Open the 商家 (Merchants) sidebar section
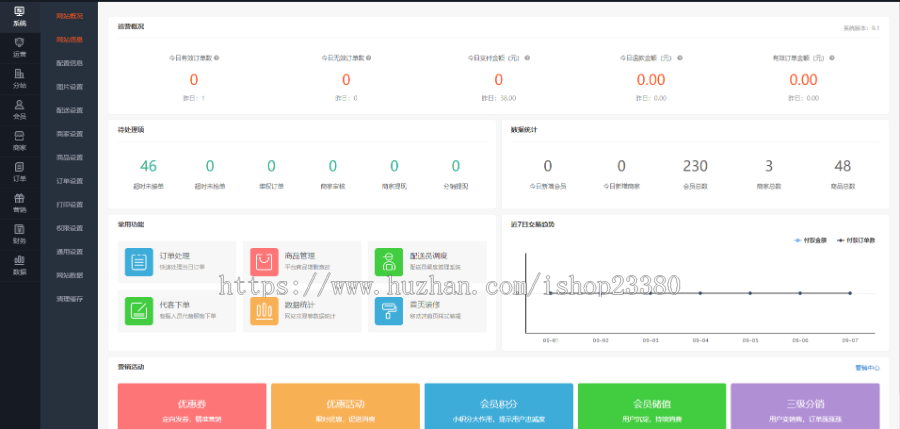Image resolution: width=900 pixels, height=429 pixels. tap(20, 141)
